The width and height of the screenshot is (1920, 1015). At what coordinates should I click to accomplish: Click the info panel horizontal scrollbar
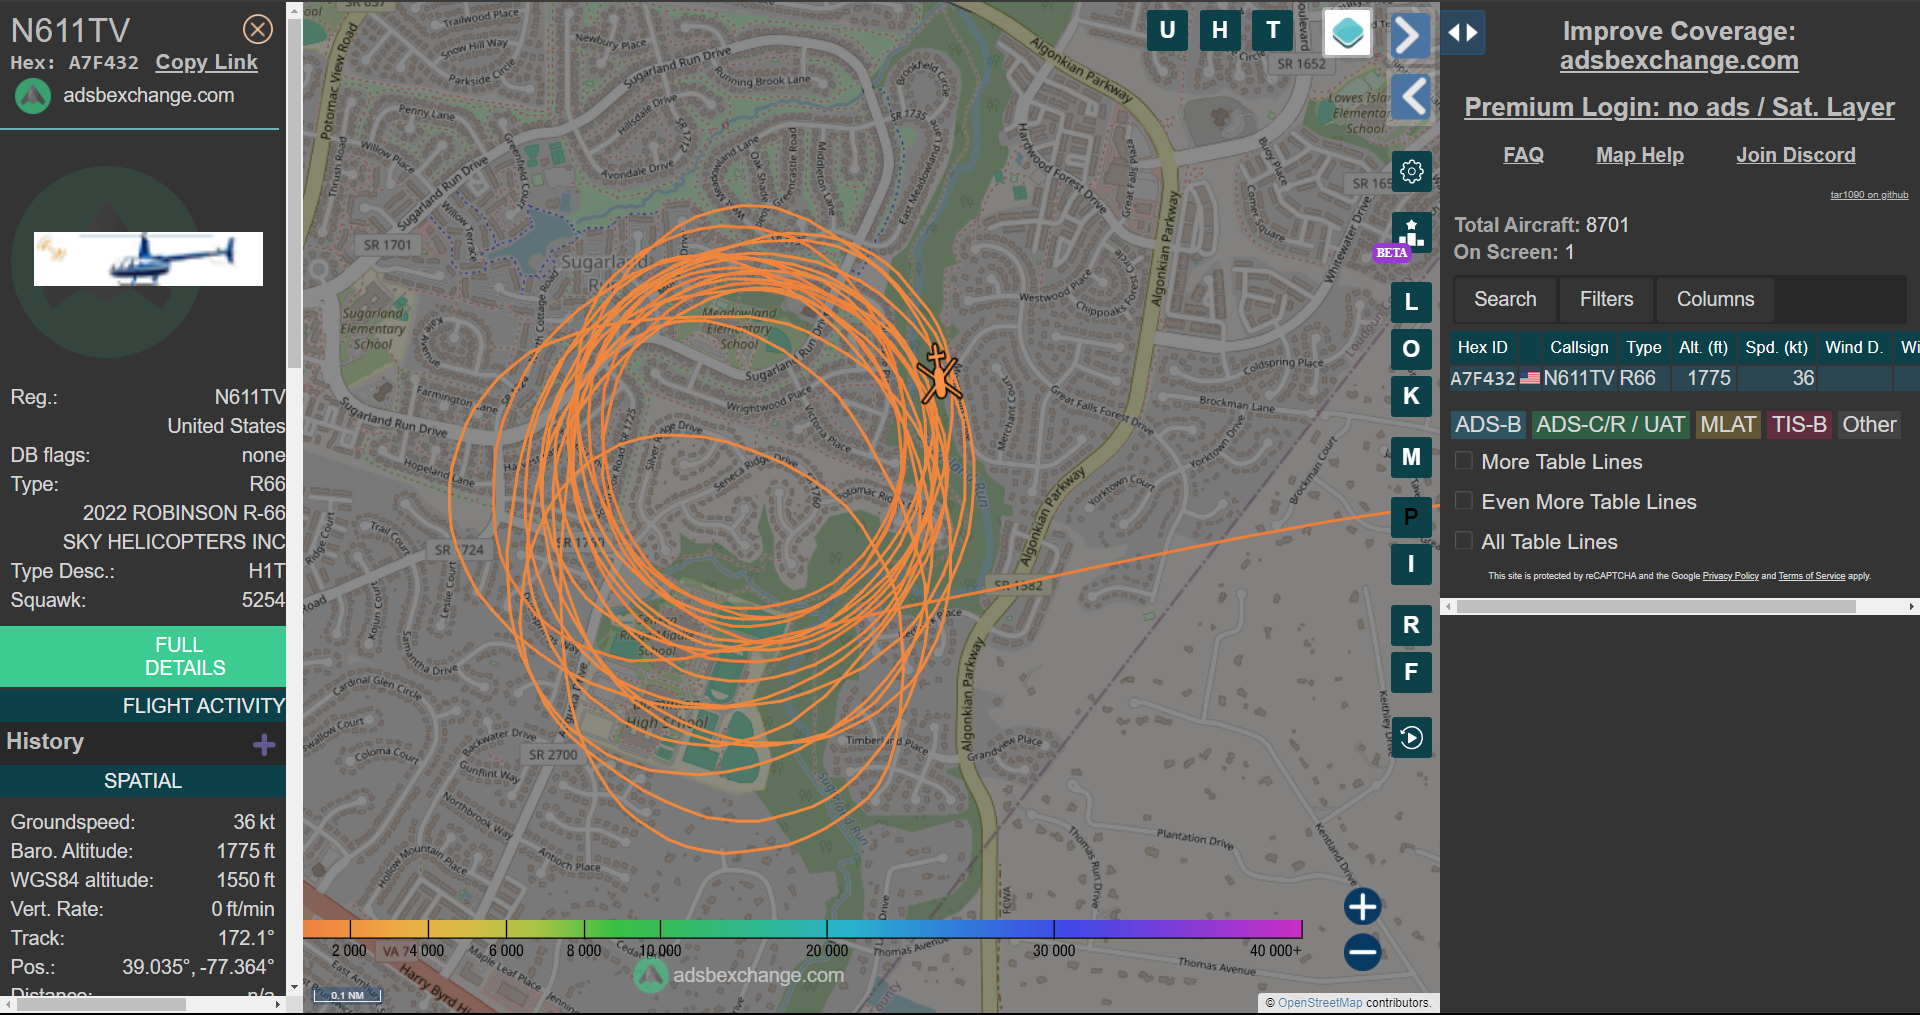tap(100, 1004)
